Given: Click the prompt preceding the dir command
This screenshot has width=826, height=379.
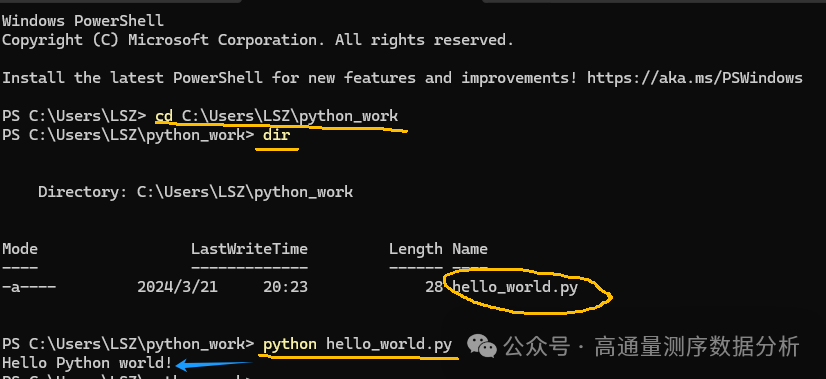Looking at the screenshot, I should click(x=128, y=135).
